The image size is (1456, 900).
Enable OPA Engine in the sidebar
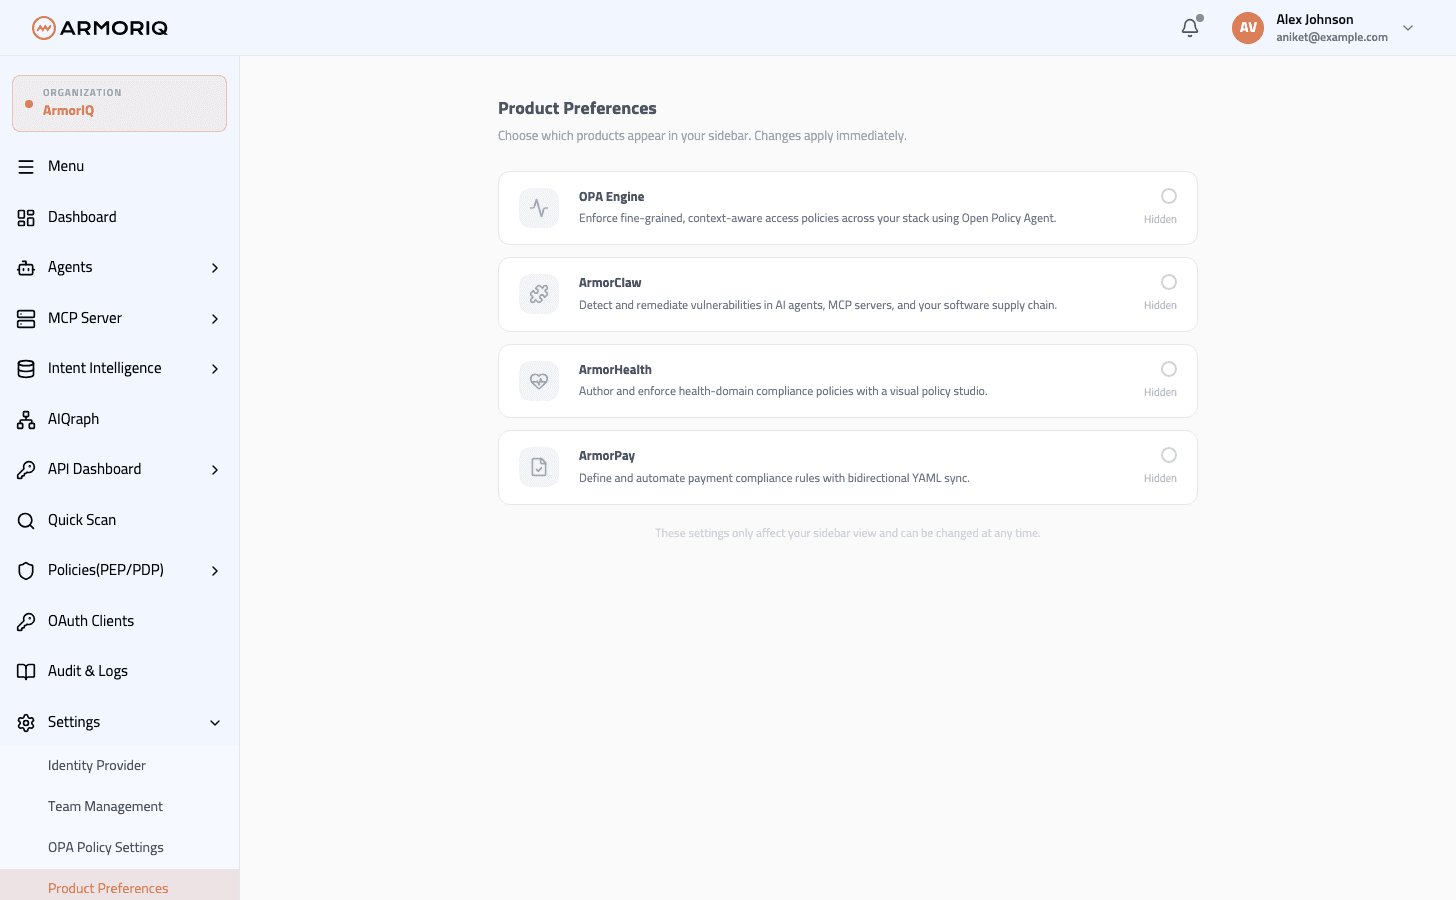tap(1169, 196)
